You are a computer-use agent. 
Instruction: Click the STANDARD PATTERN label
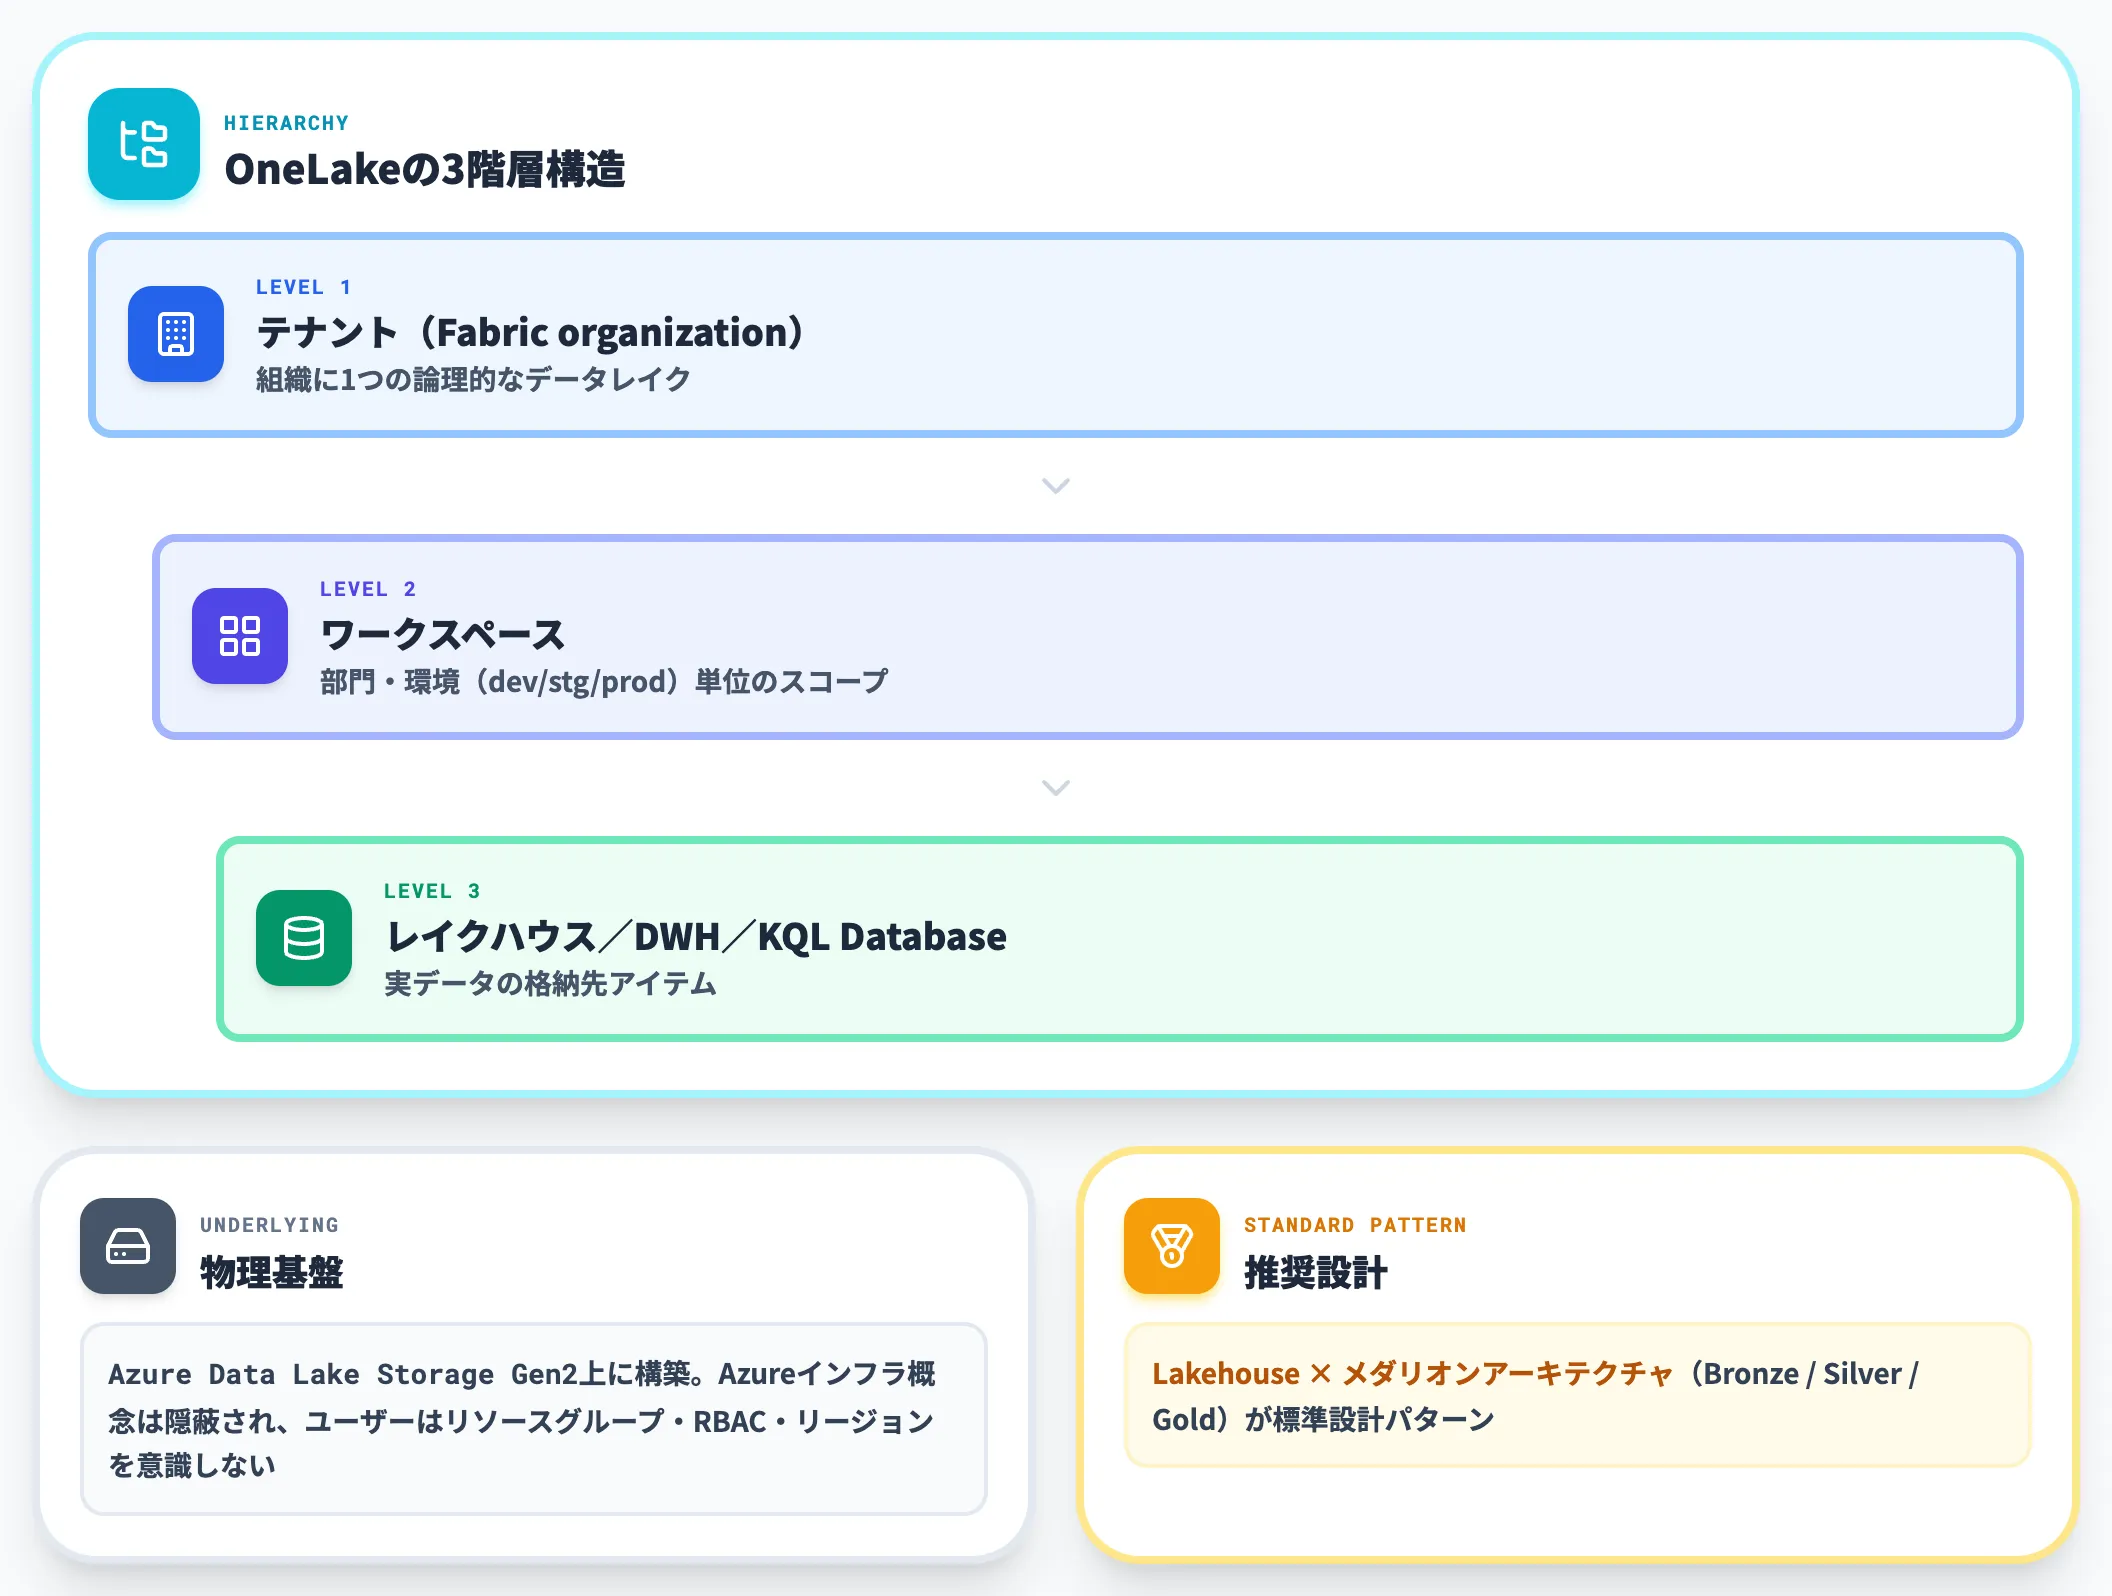(1355, 1225)
